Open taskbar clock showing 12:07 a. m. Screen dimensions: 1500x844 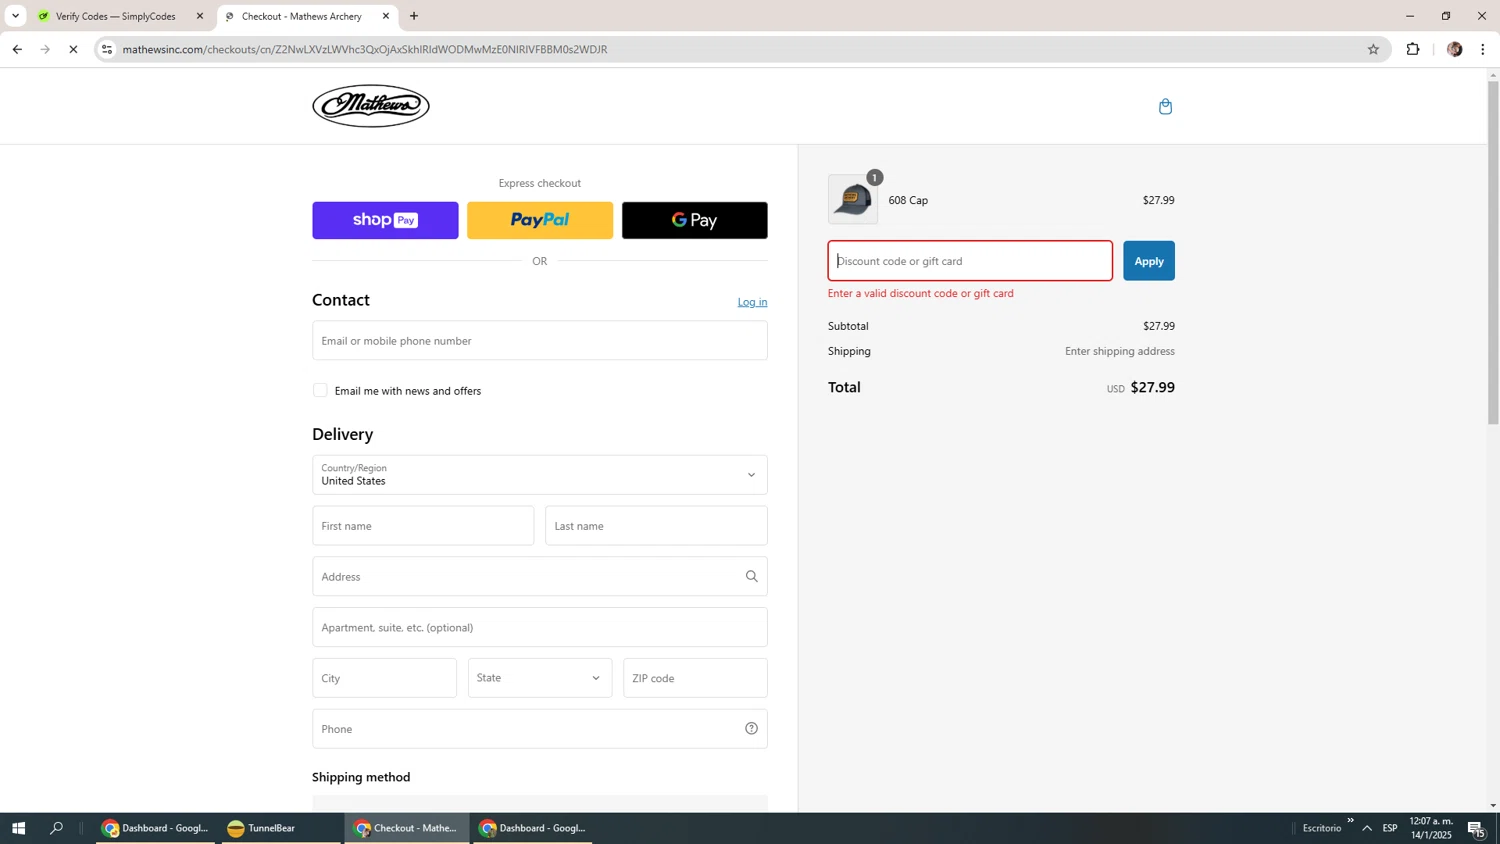tap(1431, 828)
